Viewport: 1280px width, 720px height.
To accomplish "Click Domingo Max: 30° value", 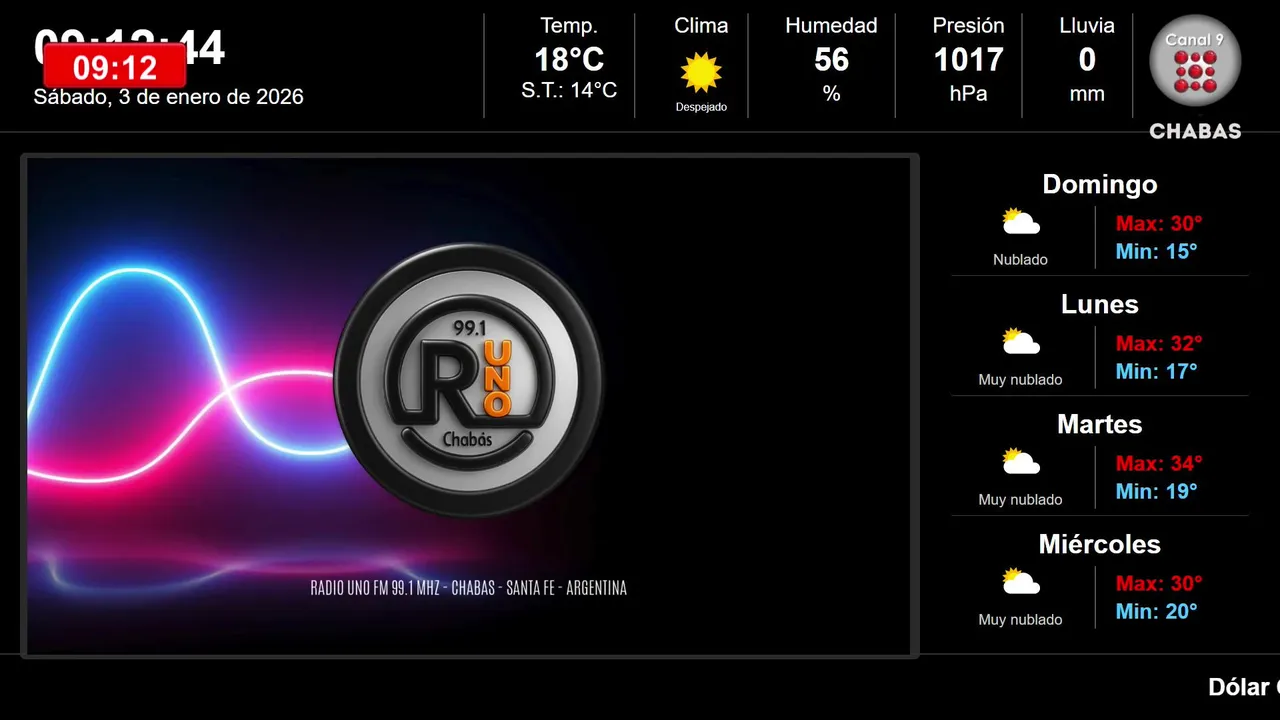I will (x=1159, y=223).
